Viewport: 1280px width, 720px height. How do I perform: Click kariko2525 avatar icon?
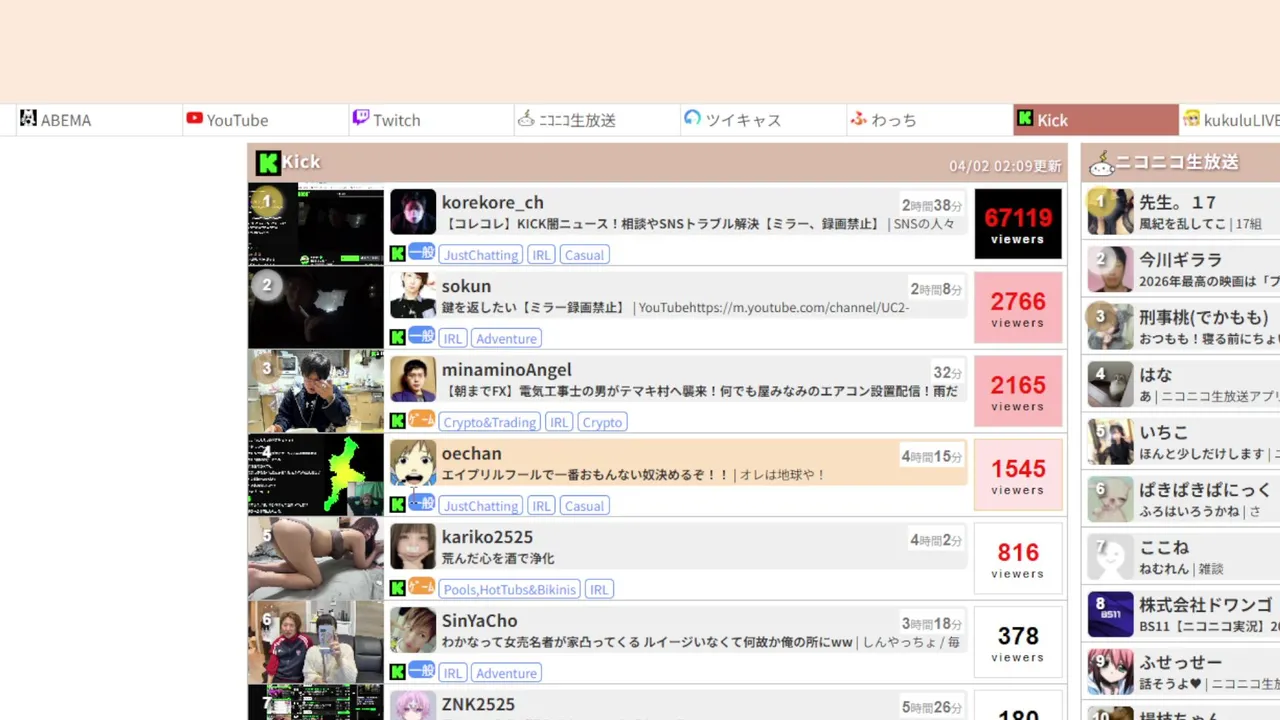click(x=413, y=547)
